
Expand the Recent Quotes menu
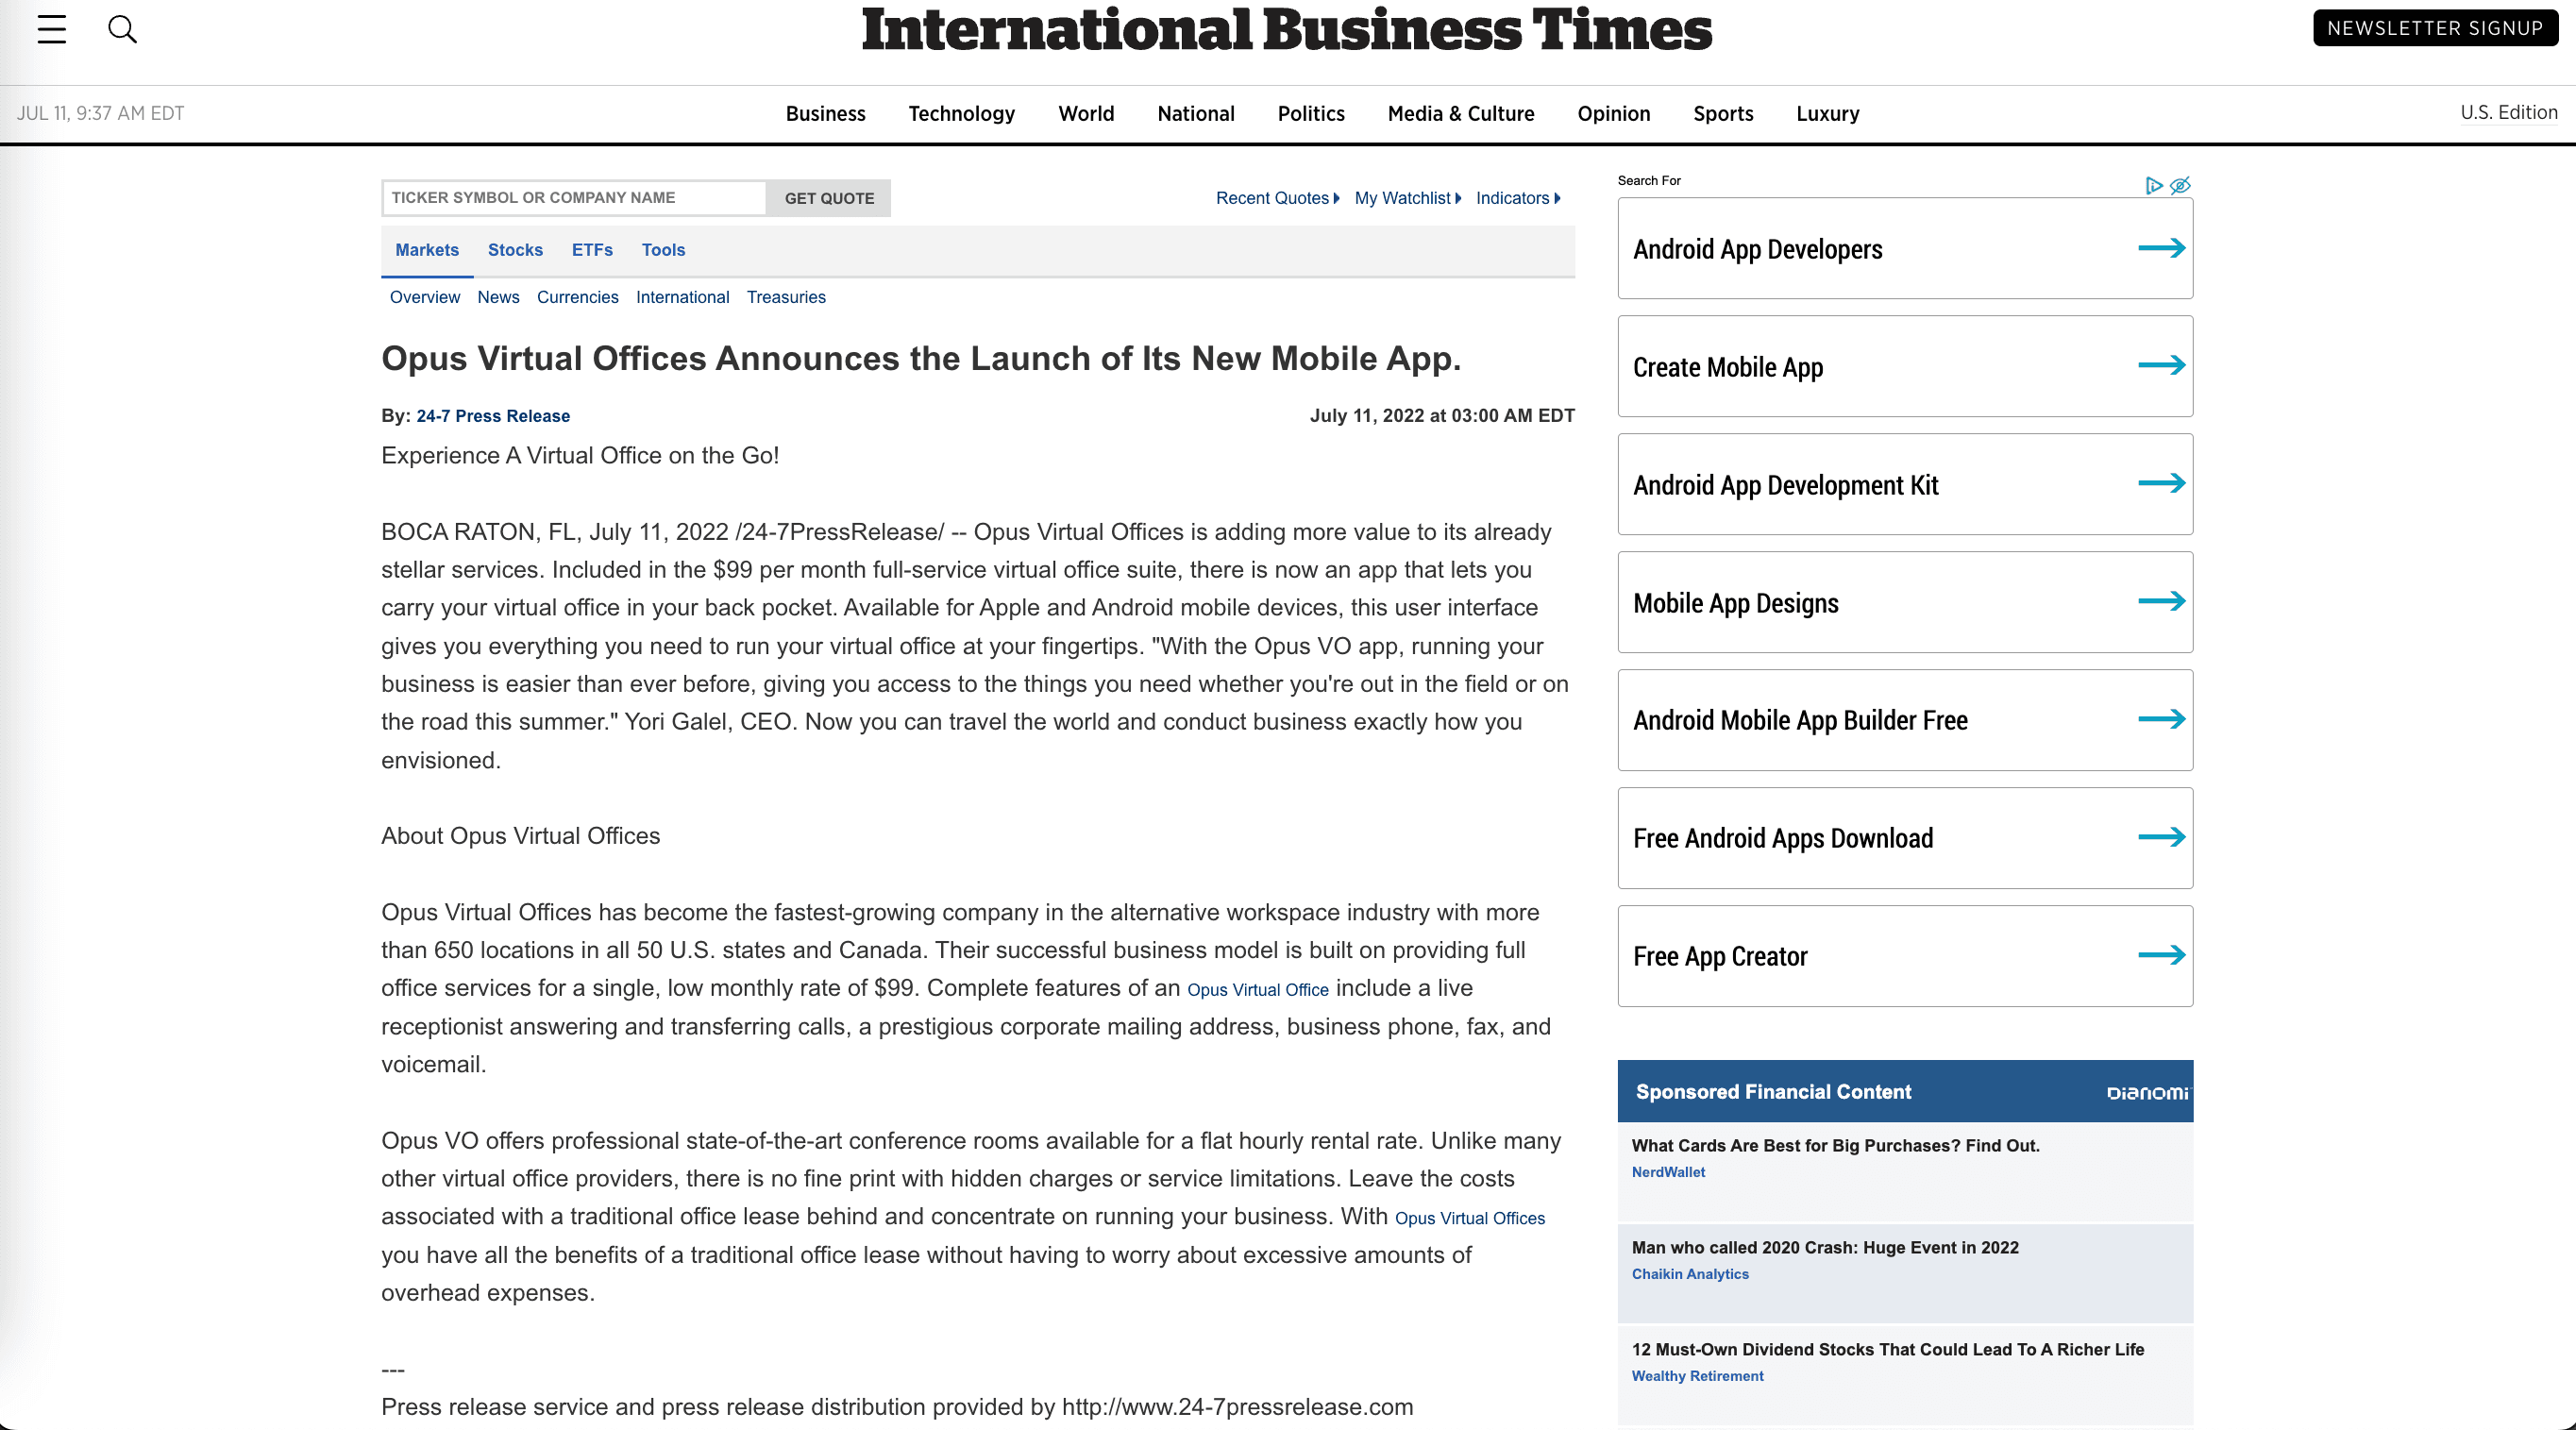1276,198
